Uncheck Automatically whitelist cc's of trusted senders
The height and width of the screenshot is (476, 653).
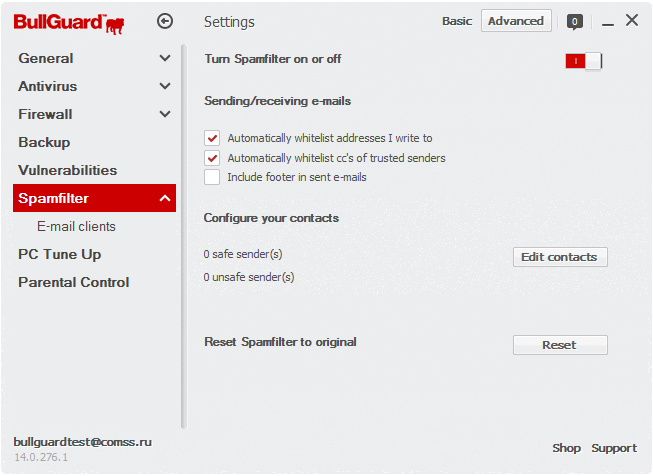tap(212, 158)
